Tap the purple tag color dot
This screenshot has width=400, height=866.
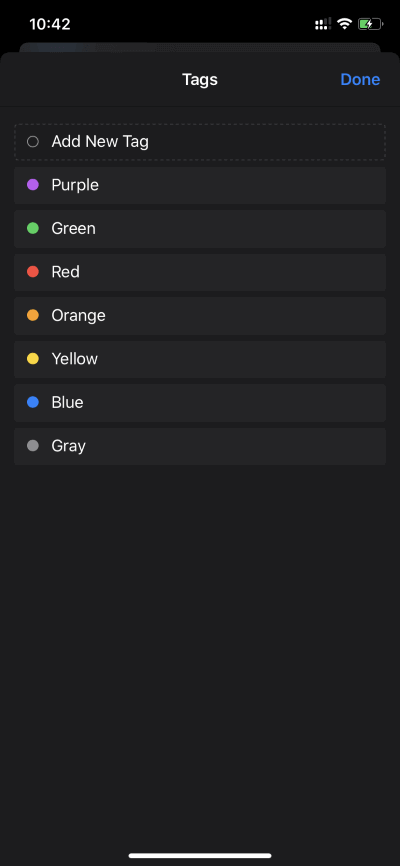33,185
